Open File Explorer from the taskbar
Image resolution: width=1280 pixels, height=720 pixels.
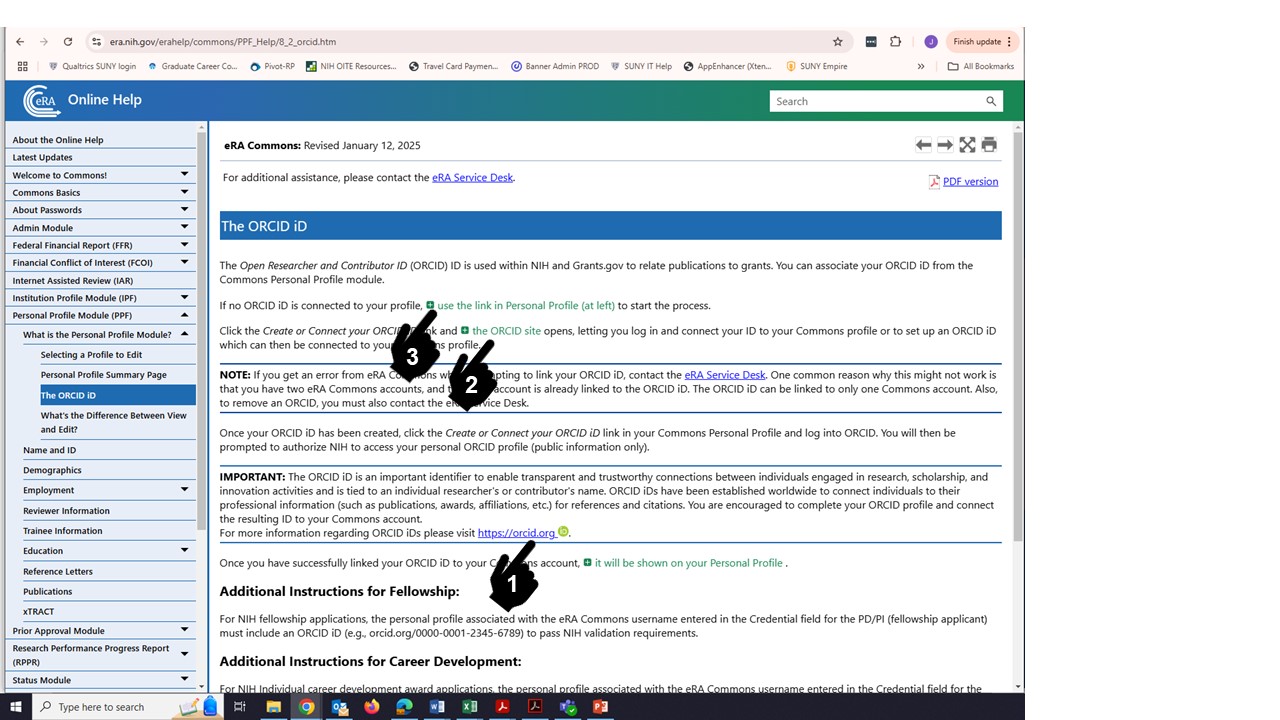point(273,707)
